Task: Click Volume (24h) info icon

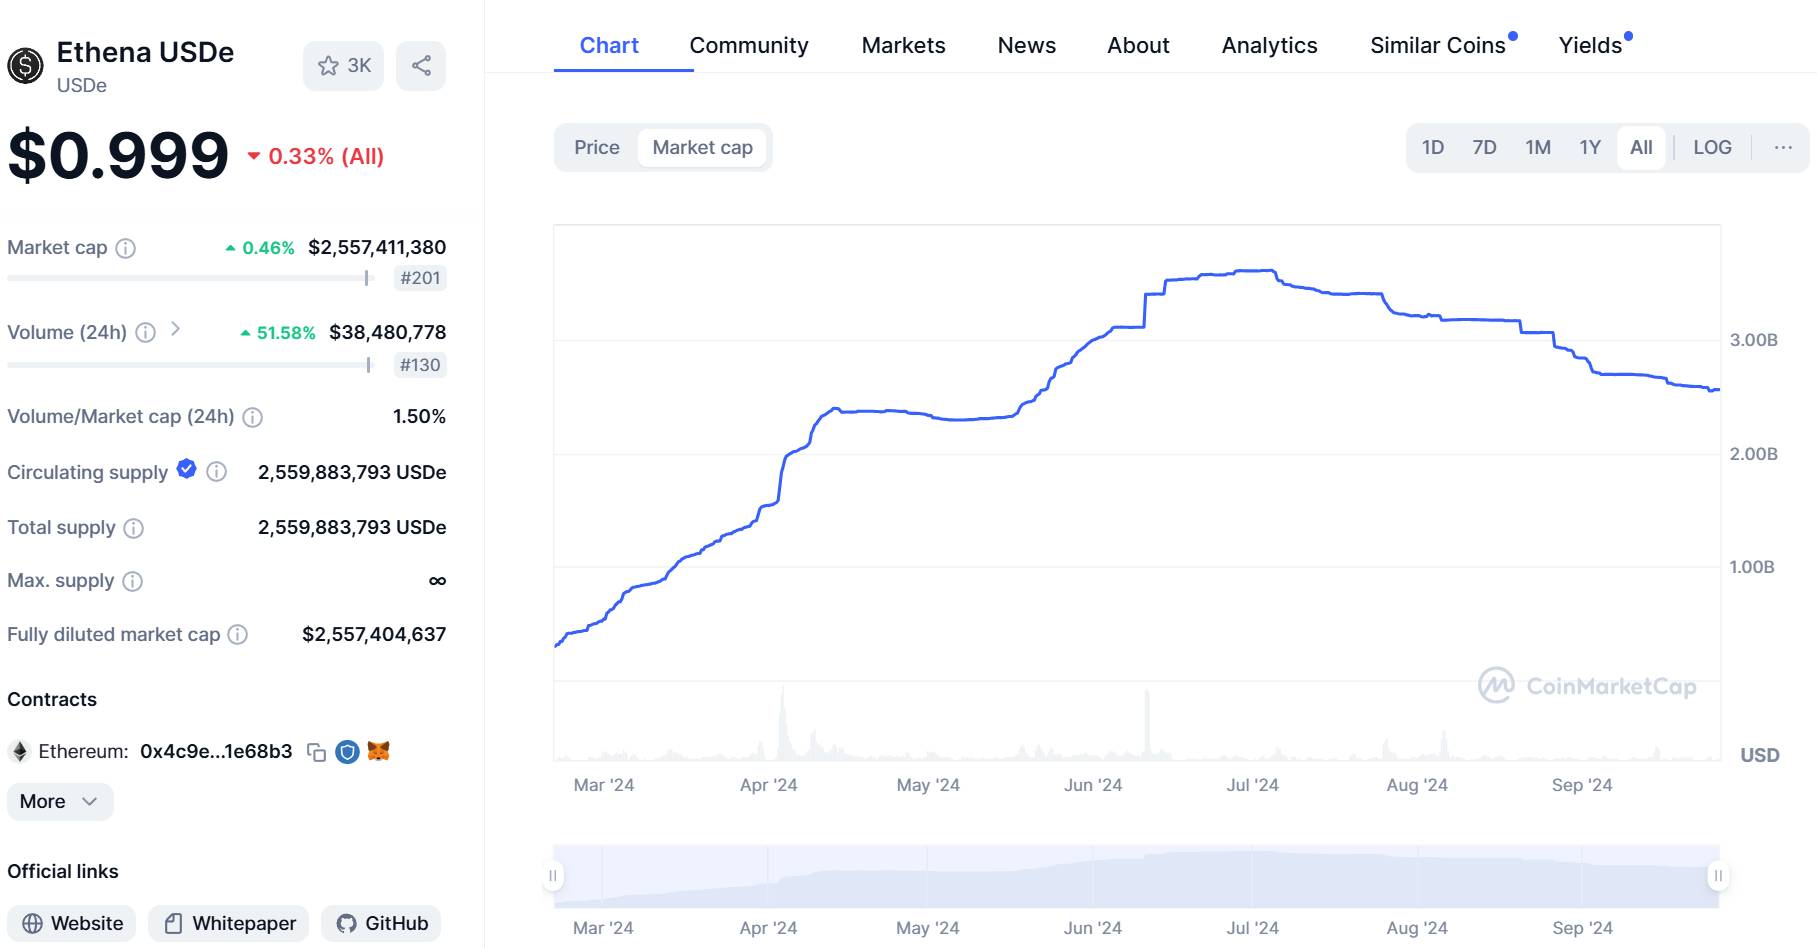Action: pos(145,332)
